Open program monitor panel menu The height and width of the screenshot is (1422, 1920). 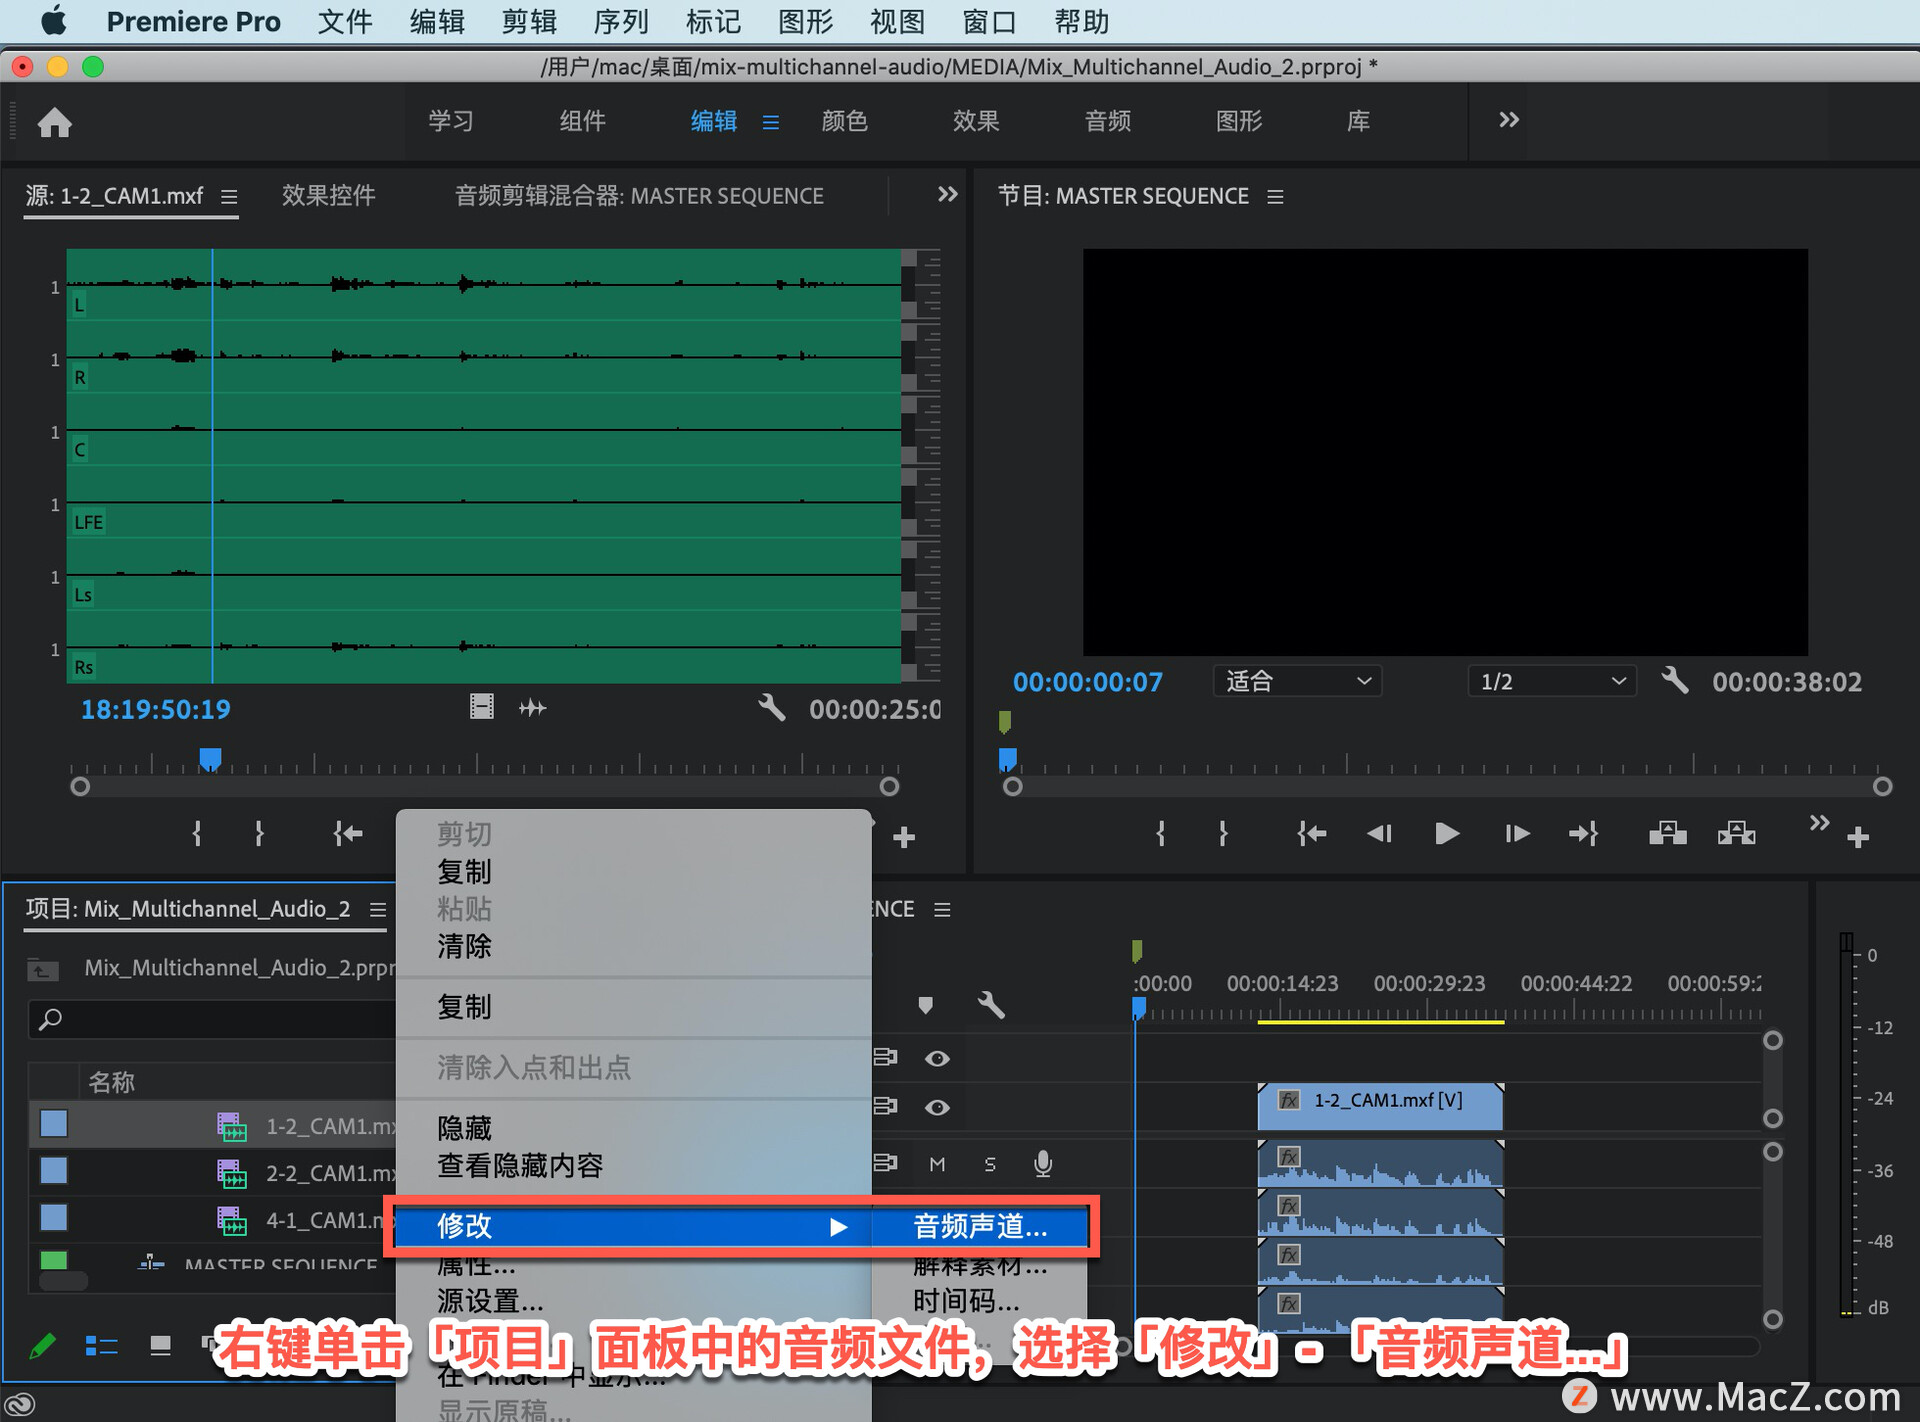click(x=1275, y=197)
